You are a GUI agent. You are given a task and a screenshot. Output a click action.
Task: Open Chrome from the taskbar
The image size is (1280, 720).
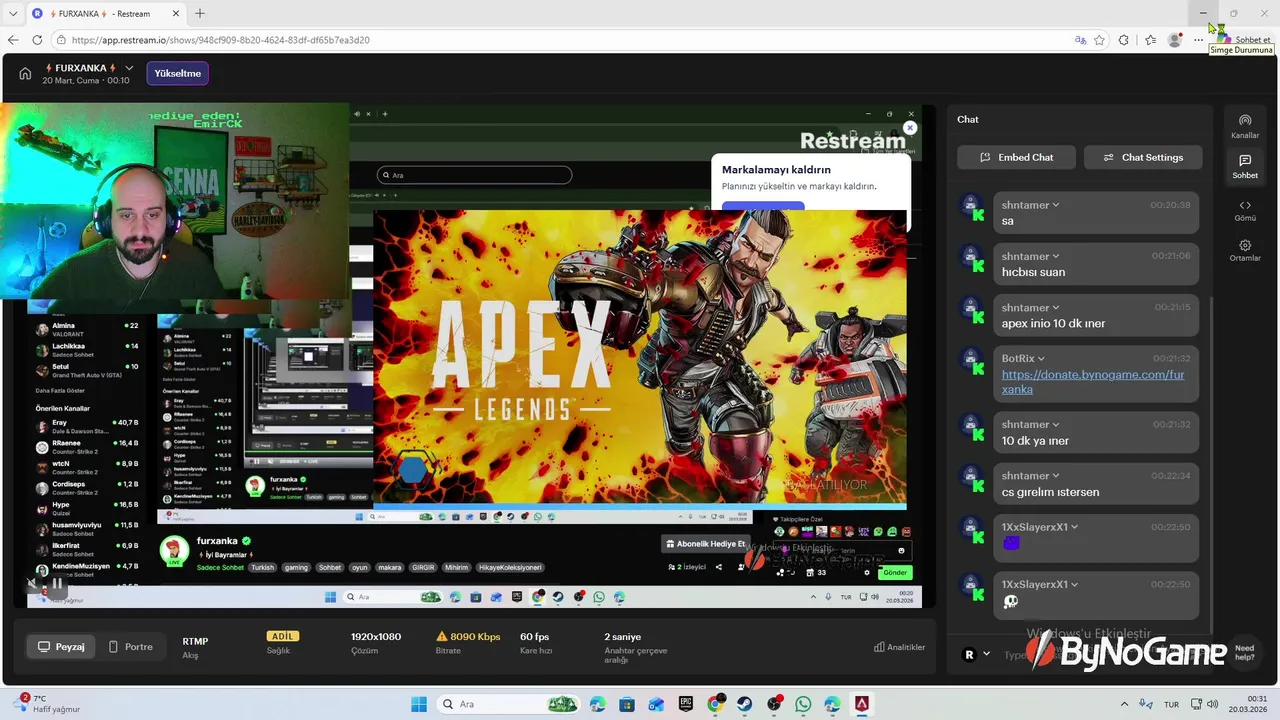pos(715,704)
